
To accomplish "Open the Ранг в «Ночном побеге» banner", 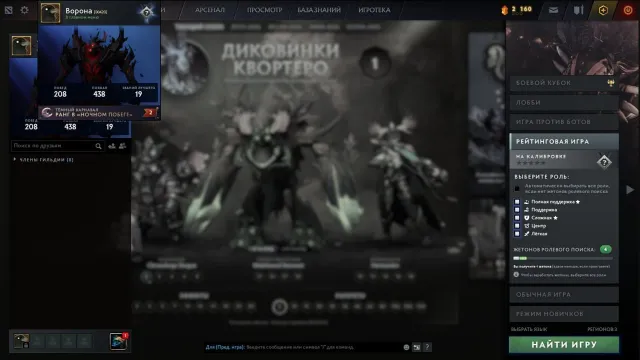I will (x=98, y=112).
